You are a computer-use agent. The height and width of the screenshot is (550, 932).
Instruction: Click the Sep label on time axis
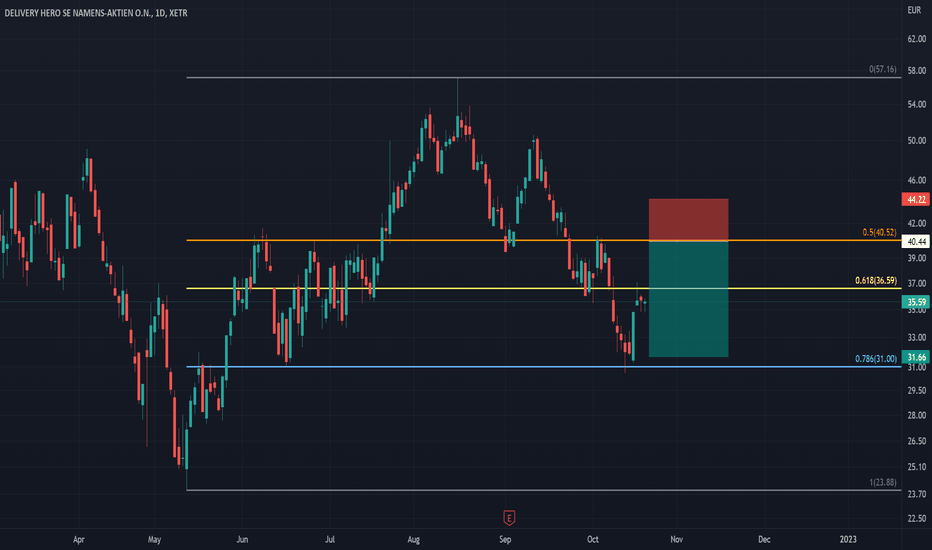tap(505, 539)
